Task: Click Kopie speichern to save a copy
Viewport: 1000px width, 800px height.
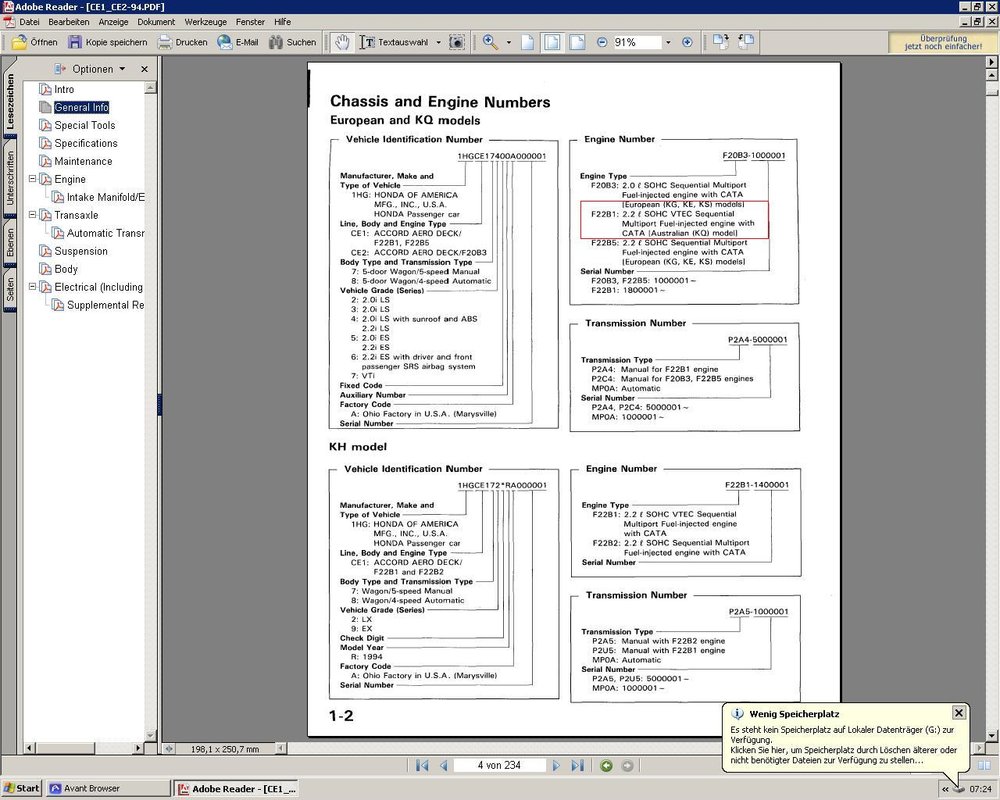Action: coord(108,42)
